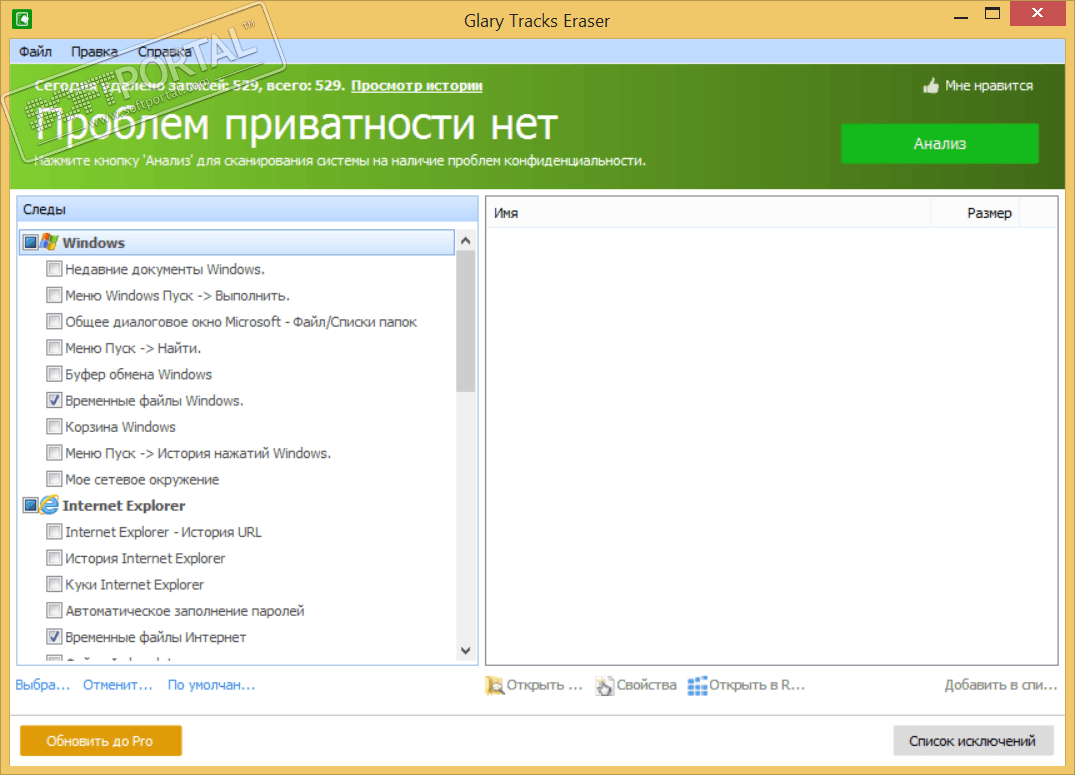
Task: Sort by the Размер column header
Action: click(x=976, y=213)
